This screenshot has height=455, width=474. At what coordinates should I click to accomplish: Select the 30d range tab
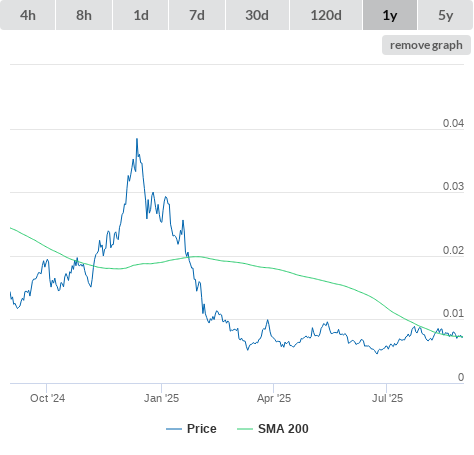257,15
